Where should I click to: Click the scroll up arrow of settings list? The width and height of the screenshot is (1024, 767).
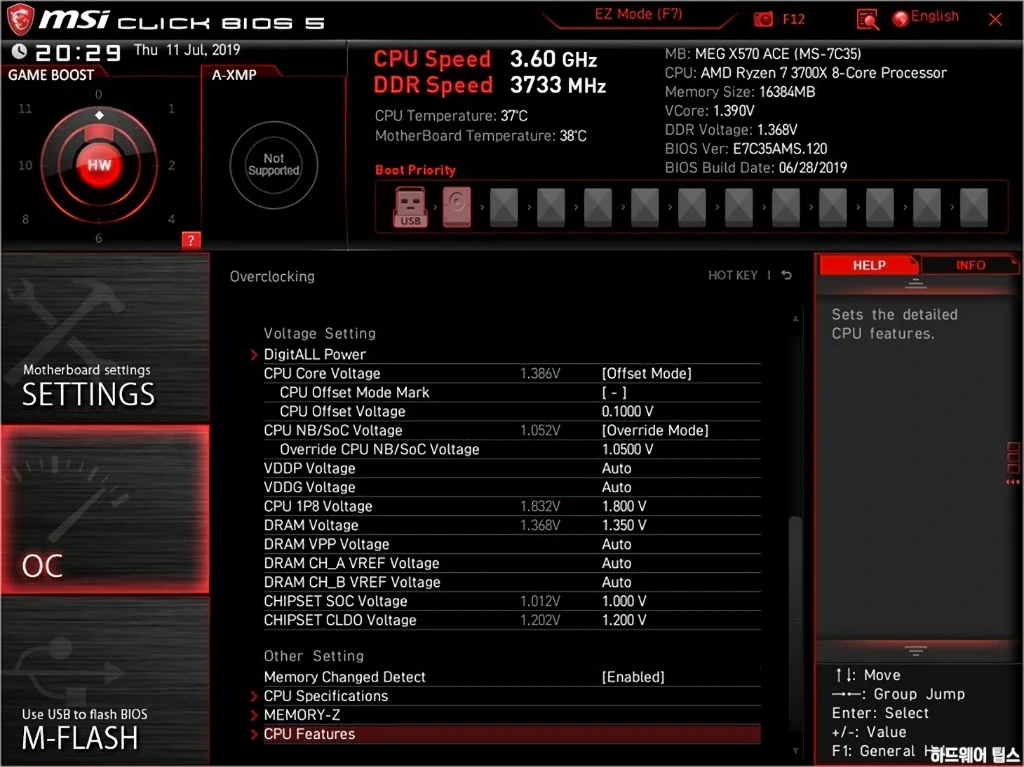click(795, 319)
